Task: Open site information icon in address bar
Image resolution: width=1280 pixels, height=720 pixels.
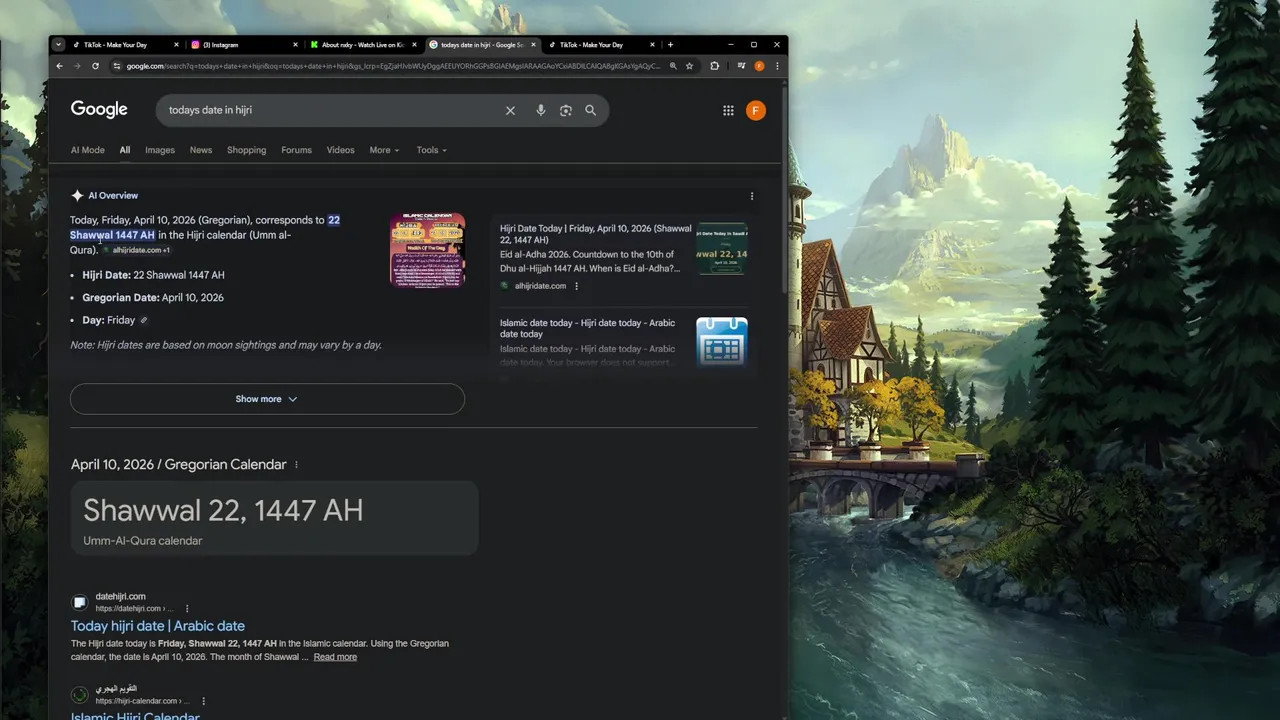Action: click(117, 66)
